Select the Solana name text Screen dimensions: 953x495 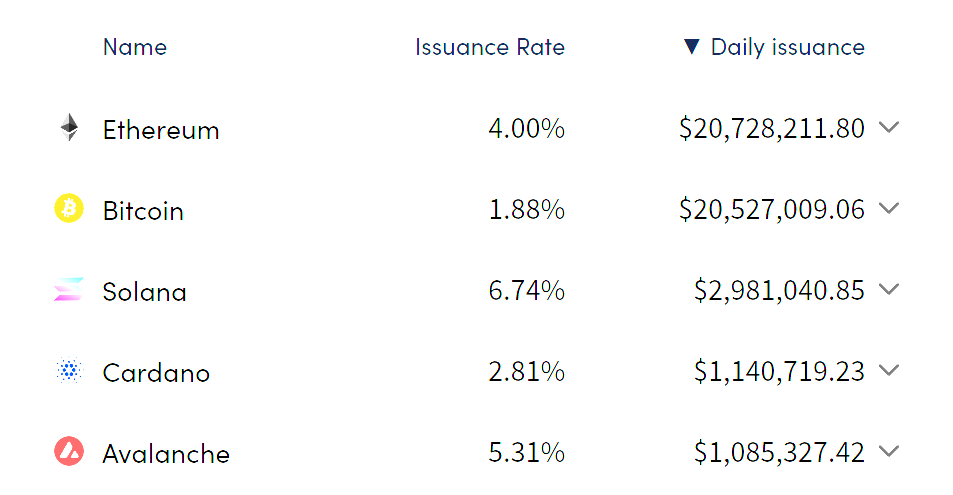144,292
